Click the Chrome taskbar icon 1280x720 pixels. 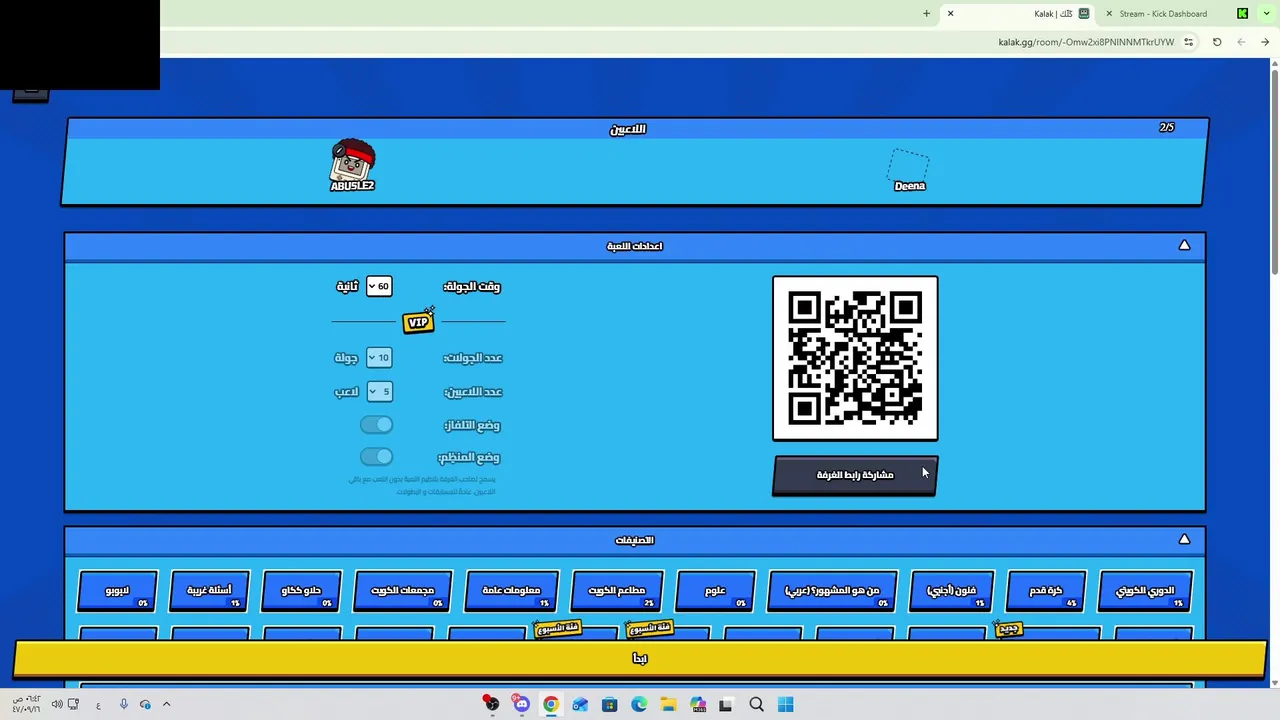pos(551,704)
